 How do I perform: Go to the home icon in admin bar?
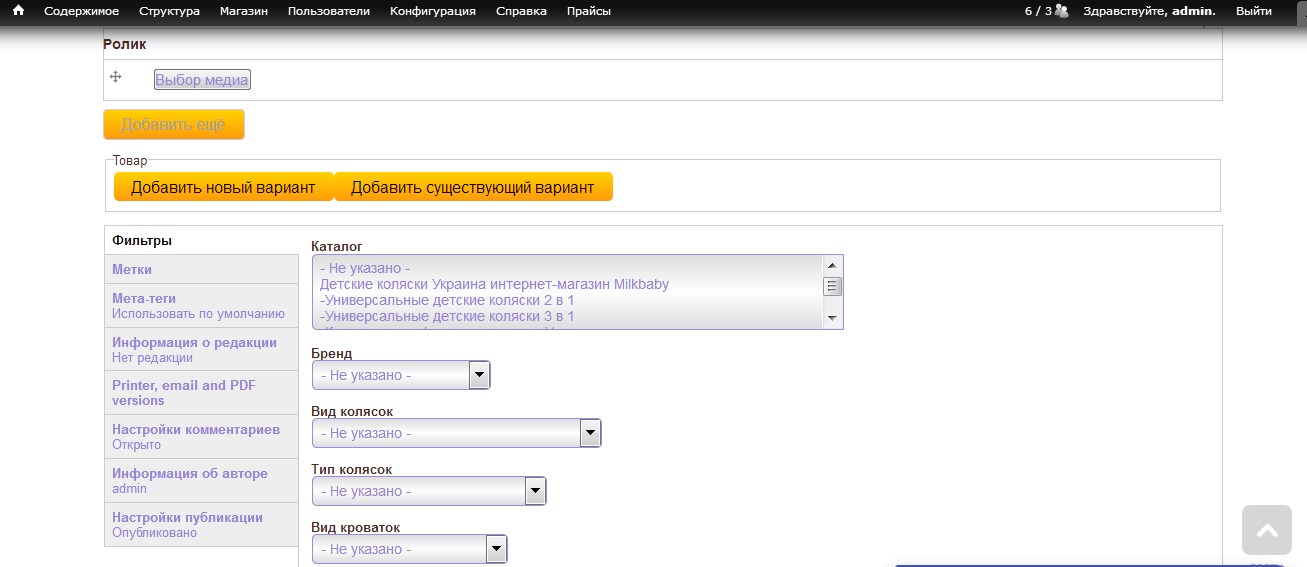[18, 11]
